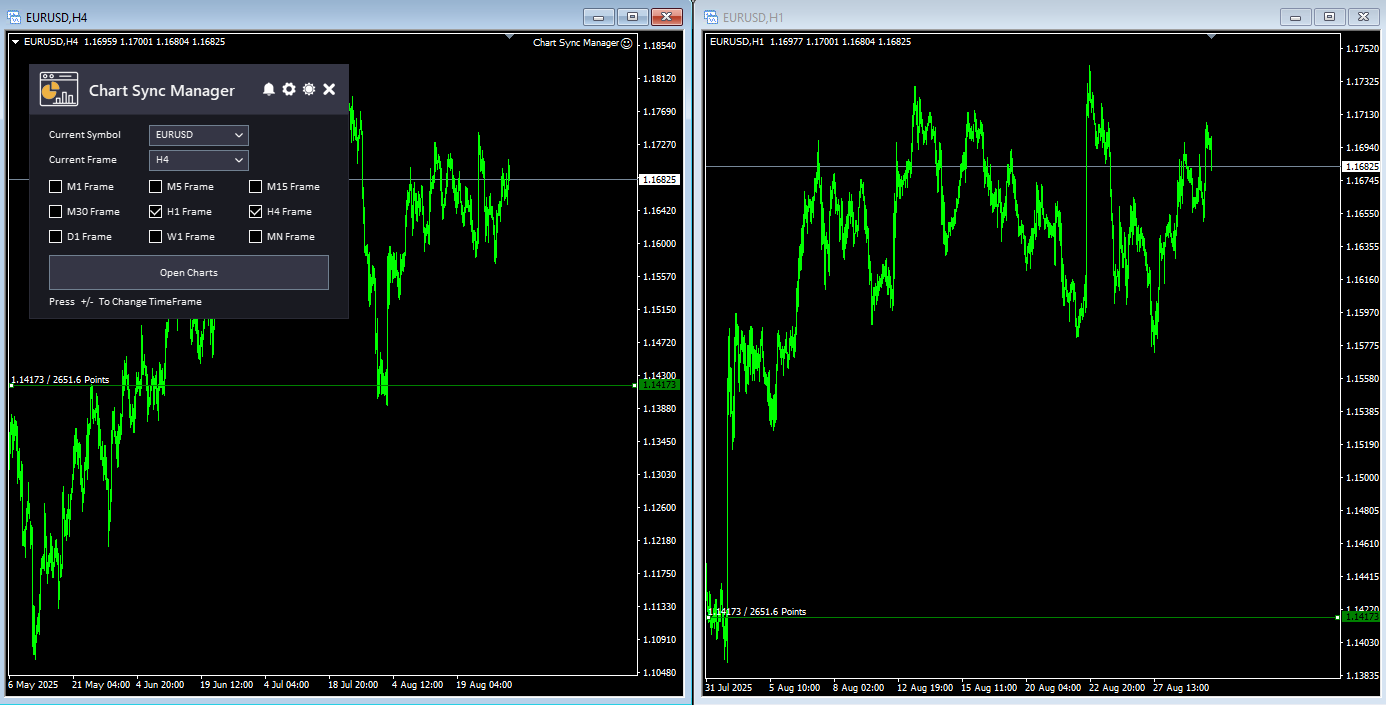Image resolution: width=1386 pixels, height=705 pixels.
Task: Minimize the EURUSD,H4 chart window
Action: tap(599, 16)
